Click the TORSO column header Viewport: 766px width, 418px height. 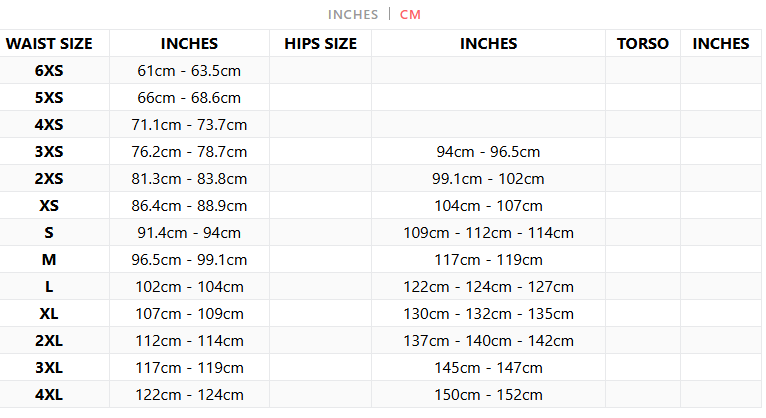click(643, 44)
